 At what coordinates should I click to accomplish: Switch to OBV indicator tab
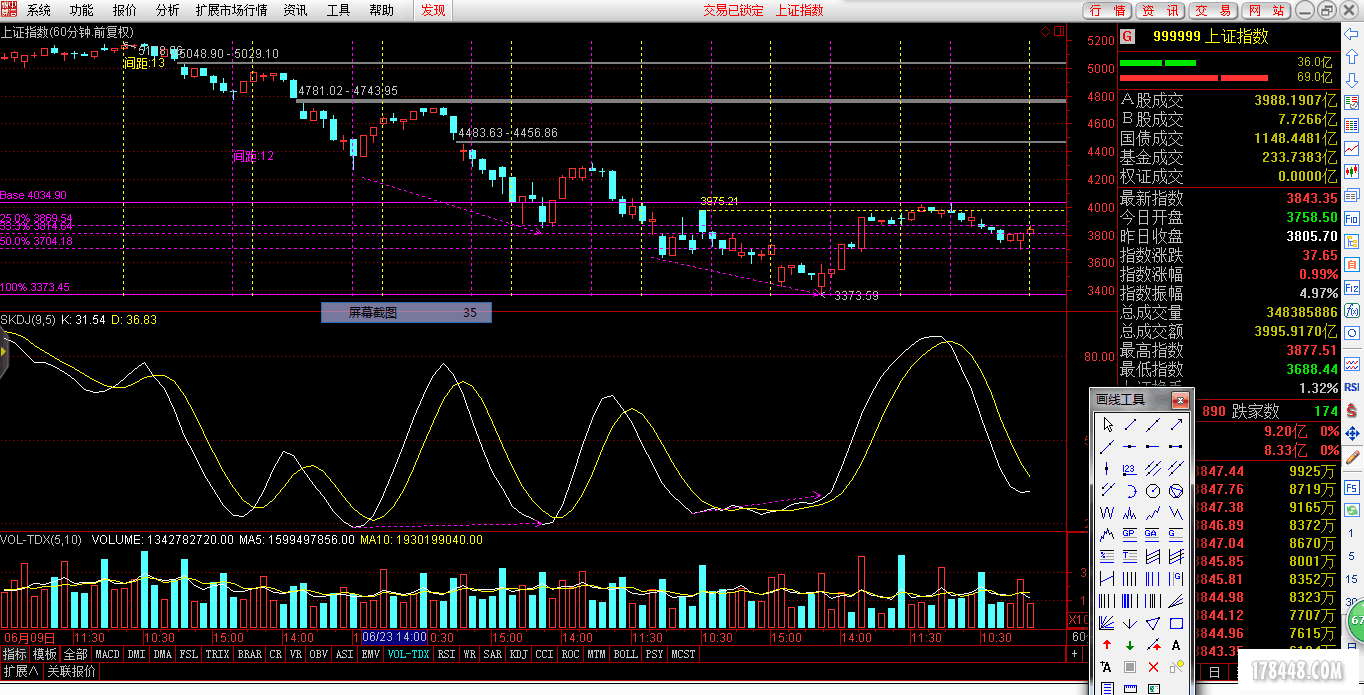click(x=318, y=654)
